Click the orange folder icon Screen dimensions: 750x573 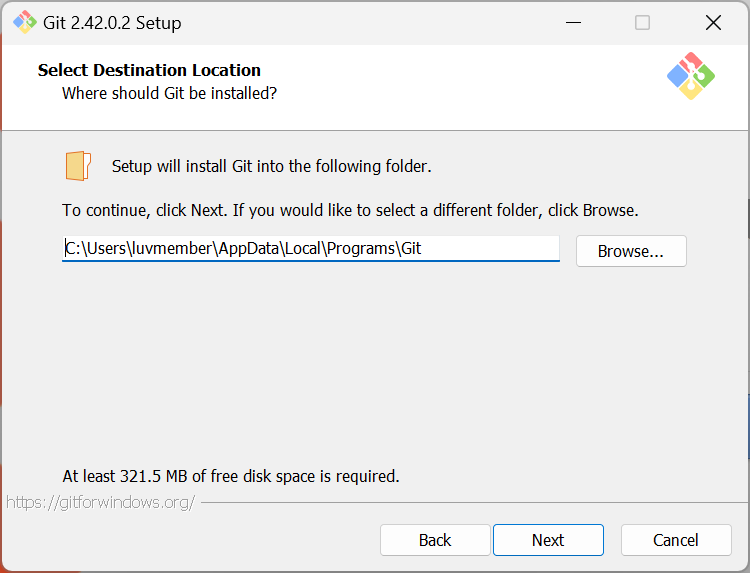(78, 166)
